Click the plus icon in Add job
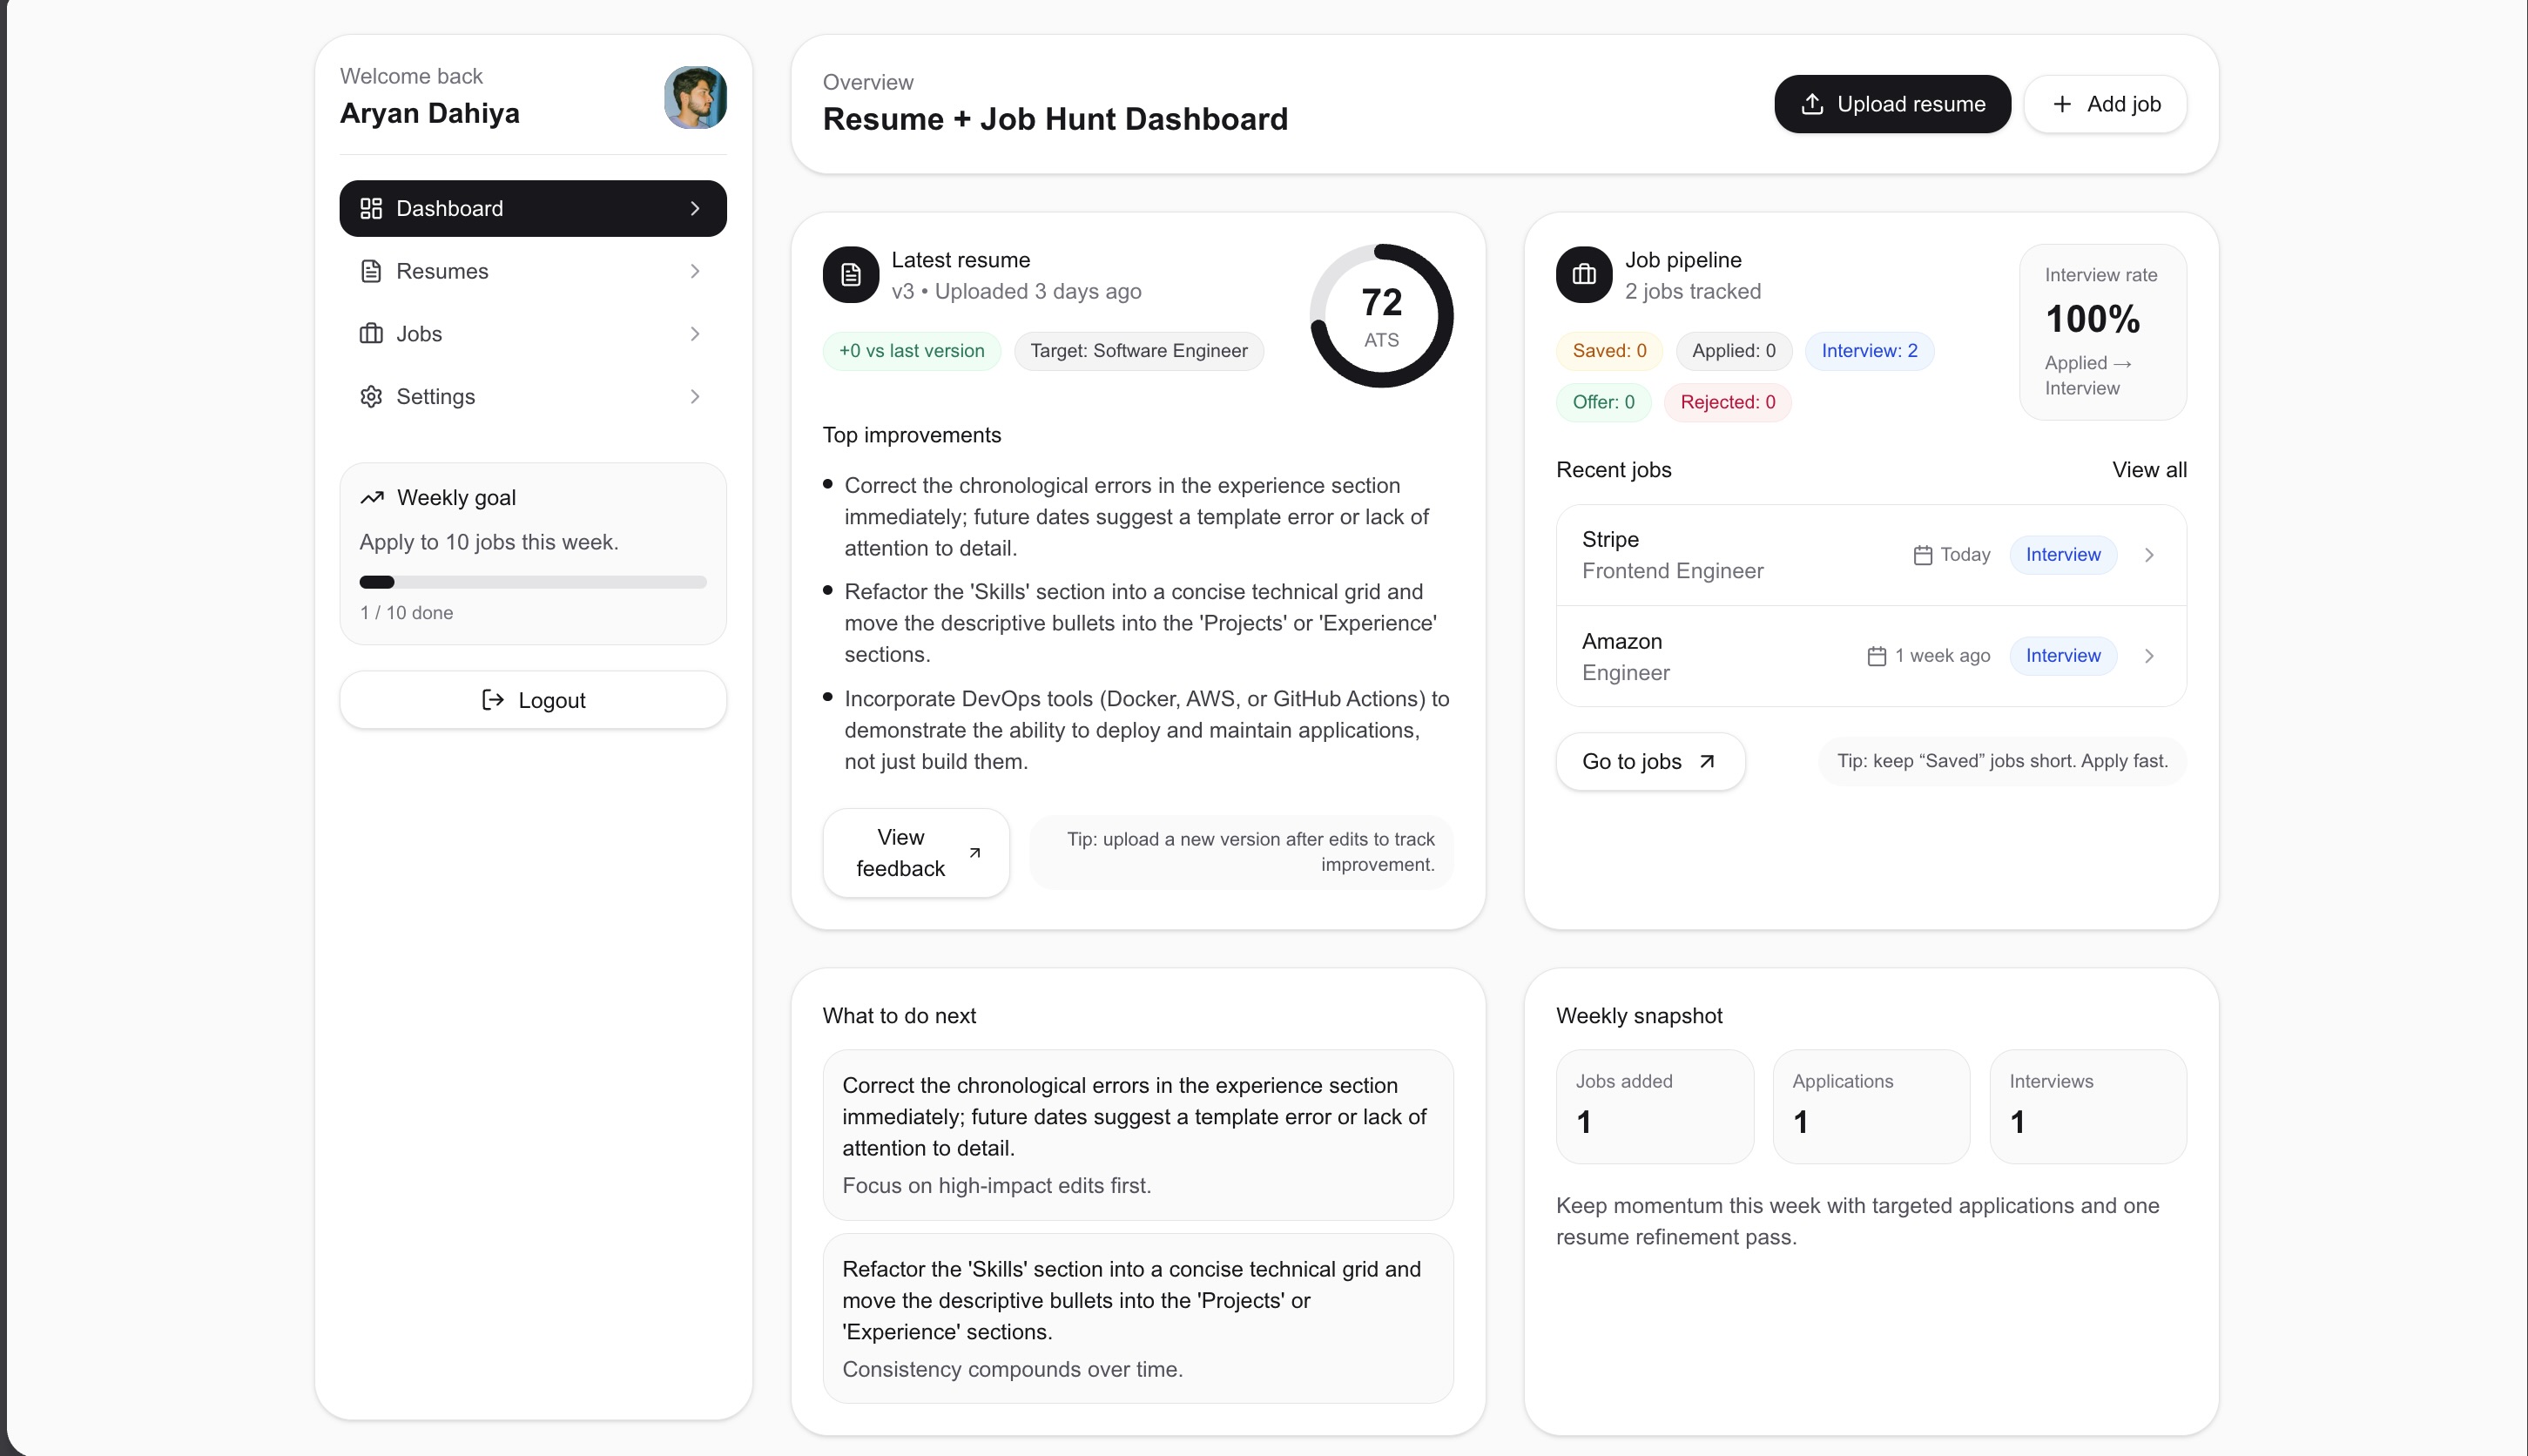 click(x=2062, y=104)
